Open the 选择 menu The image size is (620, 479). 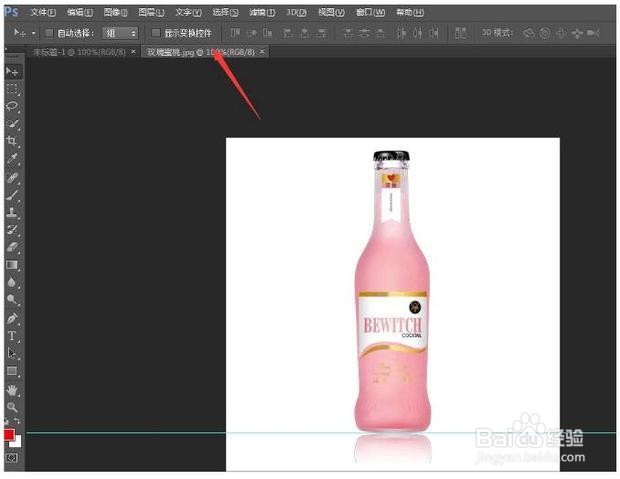(225, 13)
